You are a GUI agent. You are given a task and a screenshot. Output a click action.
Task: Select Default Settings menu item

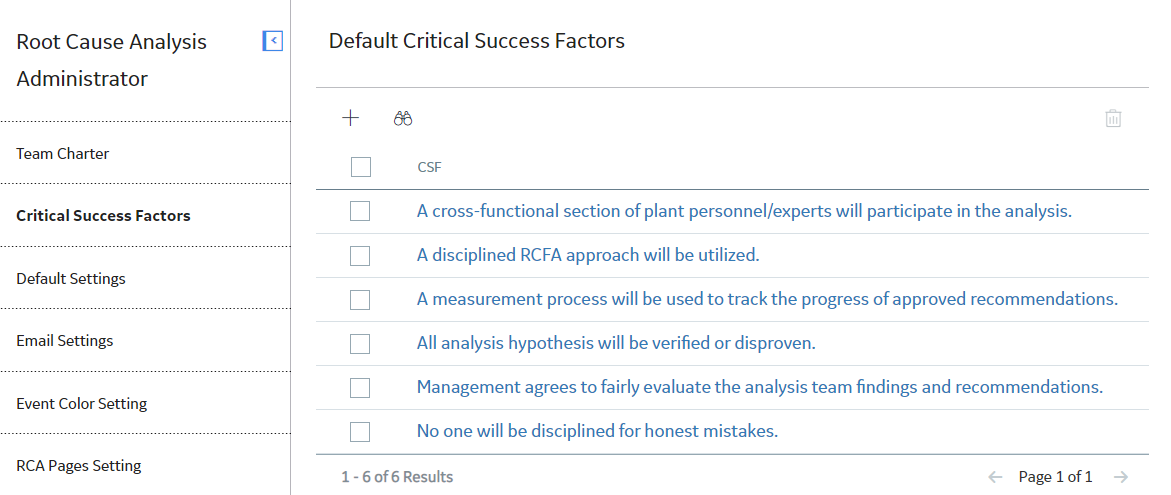click(71, 278)
